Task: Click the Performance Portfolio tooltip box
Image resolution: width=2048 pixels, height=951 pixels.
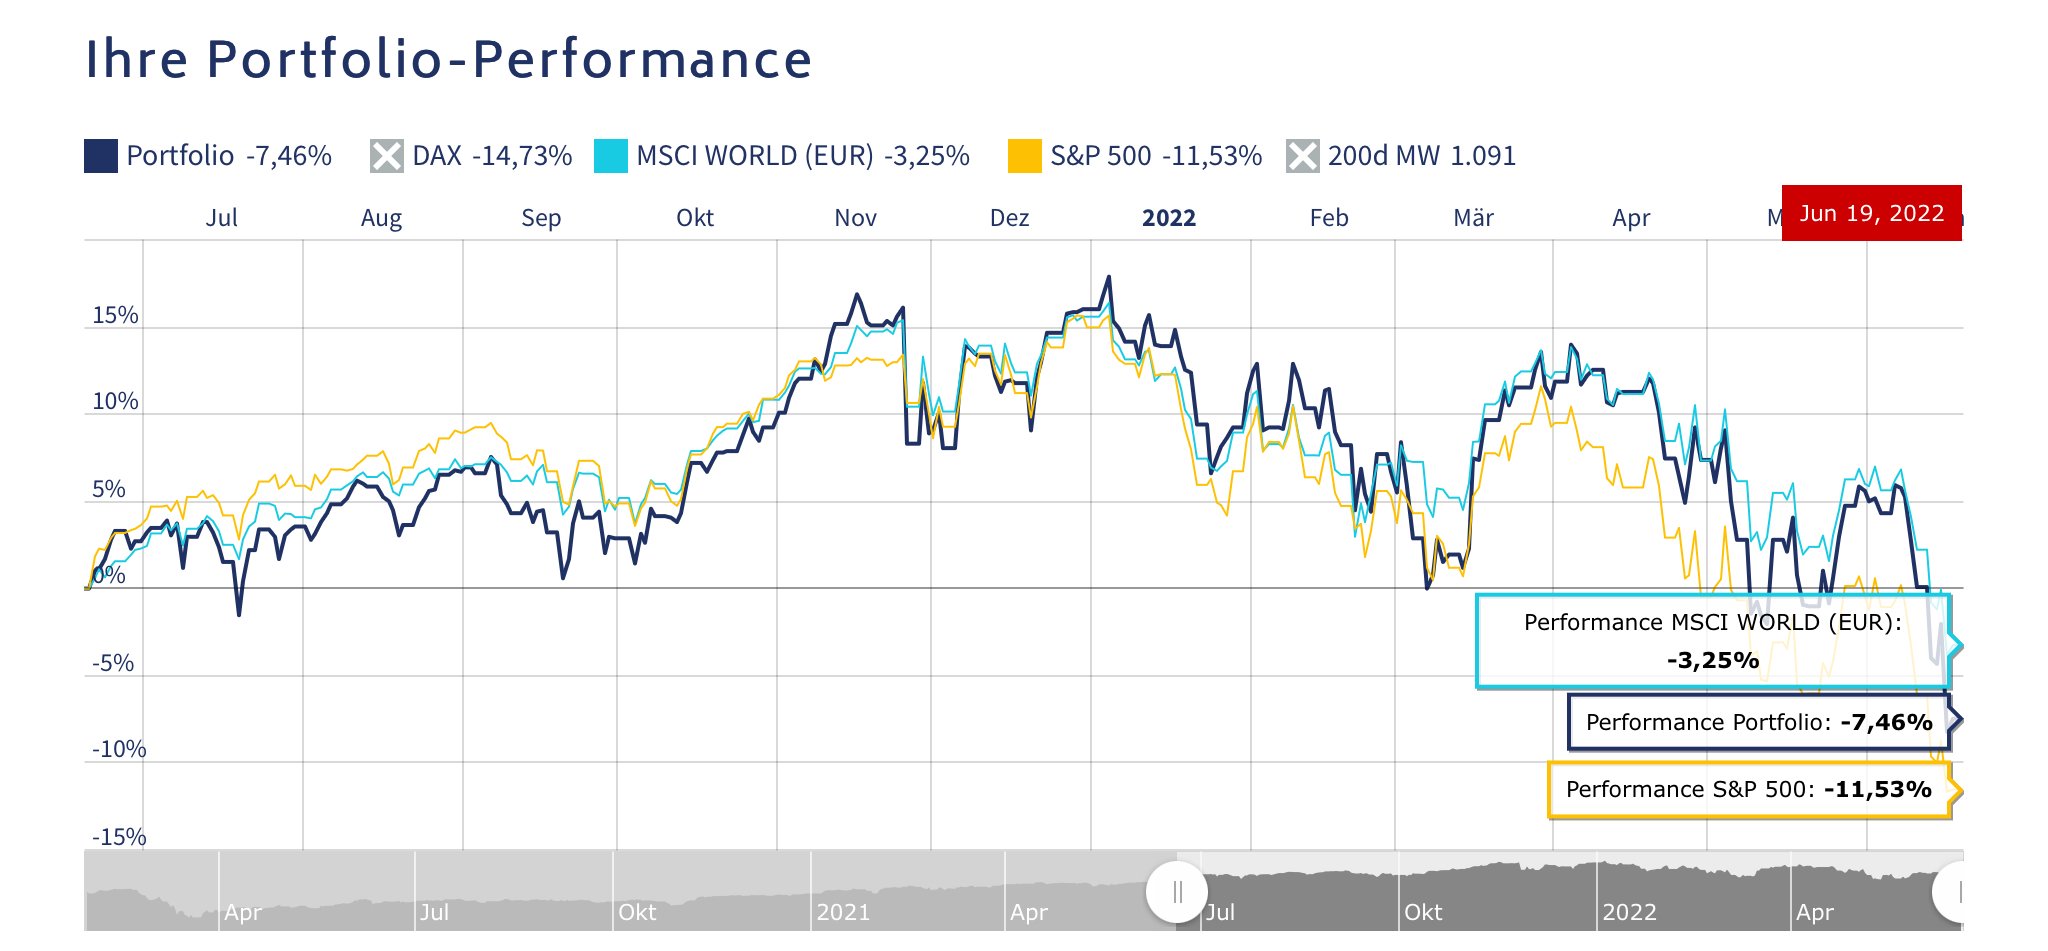Action: click(1758, 722)
